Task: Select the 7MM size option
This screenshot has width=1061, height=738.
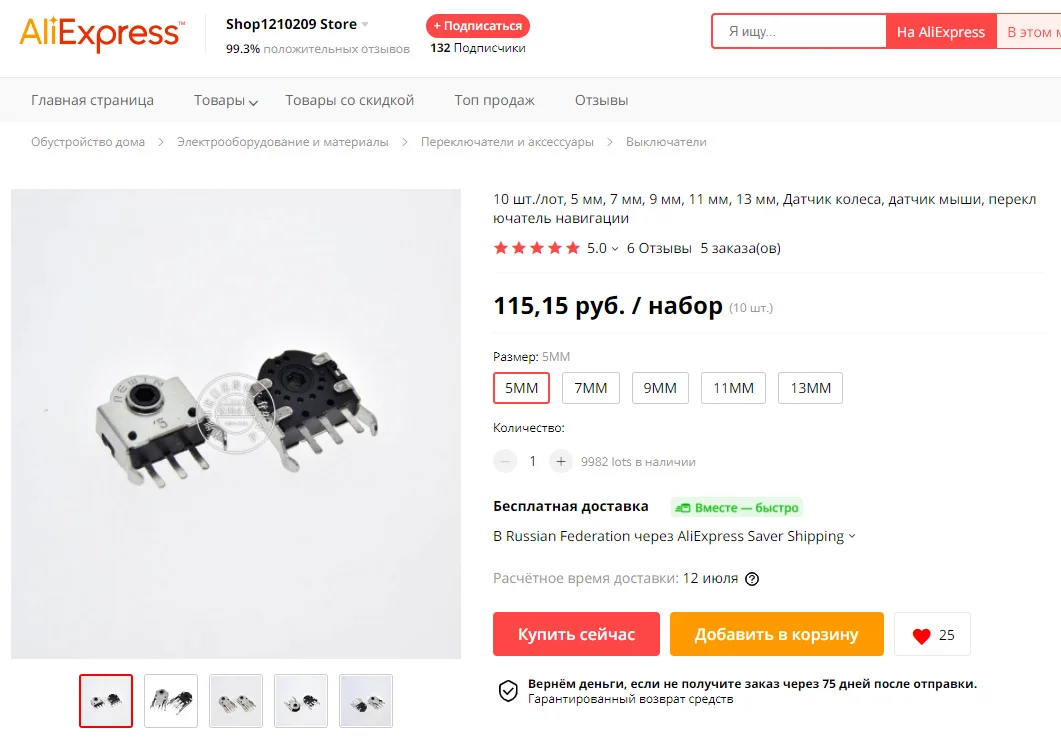Action: coord(591,388)
